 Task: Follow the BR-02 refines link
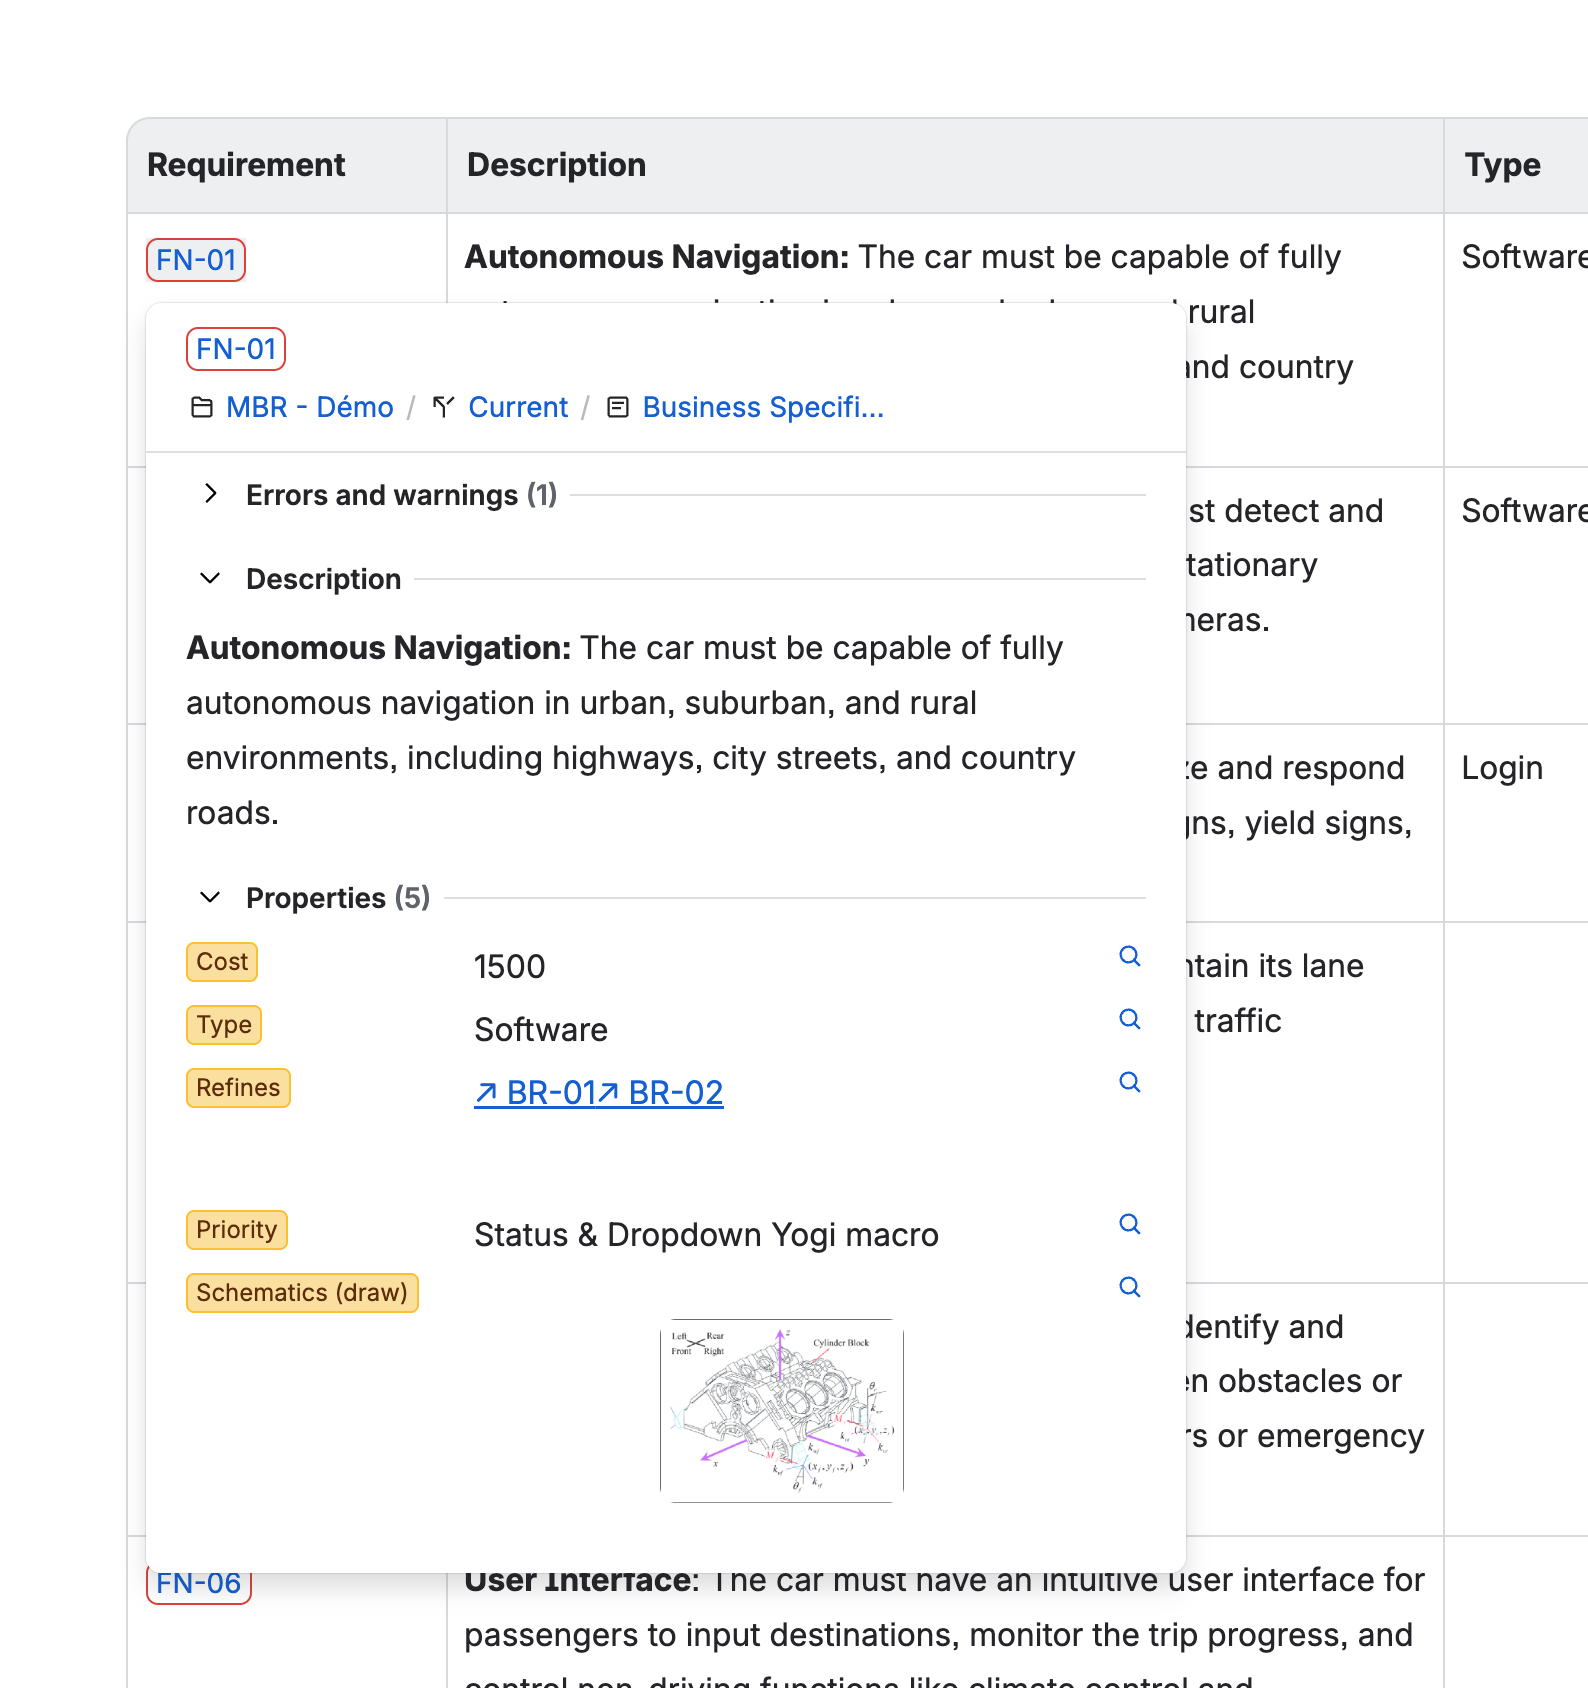(661, 1093)
